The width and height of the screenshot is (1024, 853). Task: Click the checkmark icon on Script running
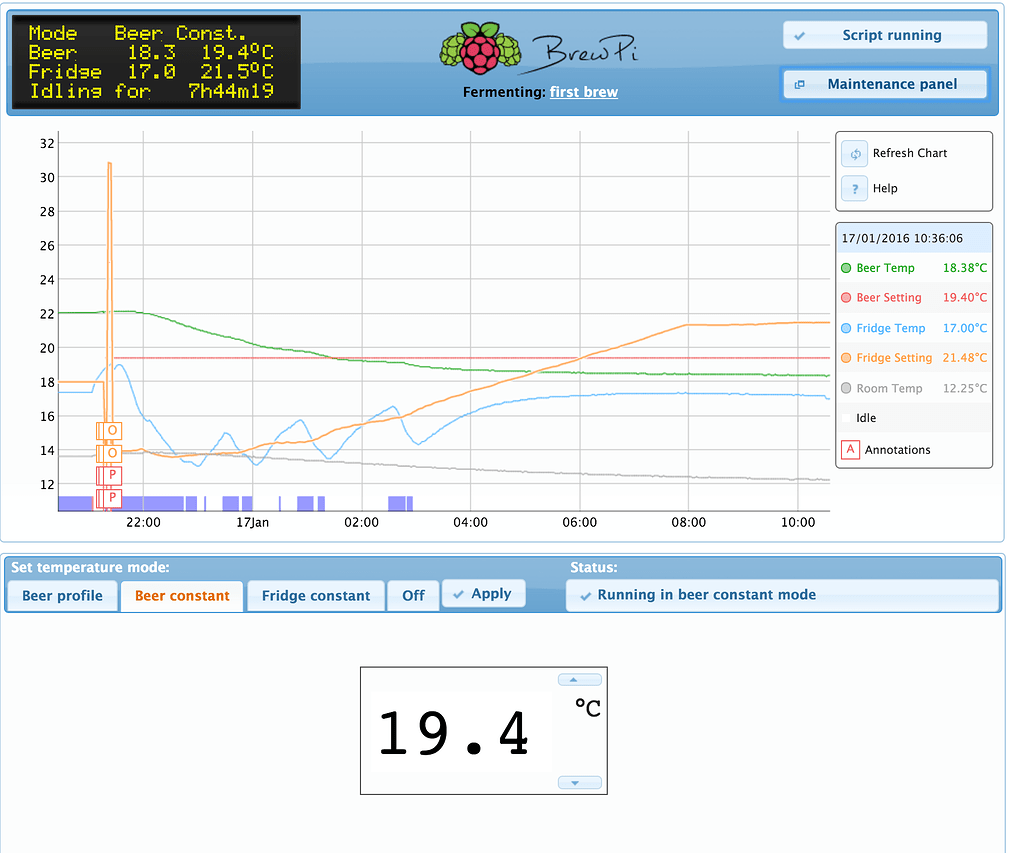[798, 35]
